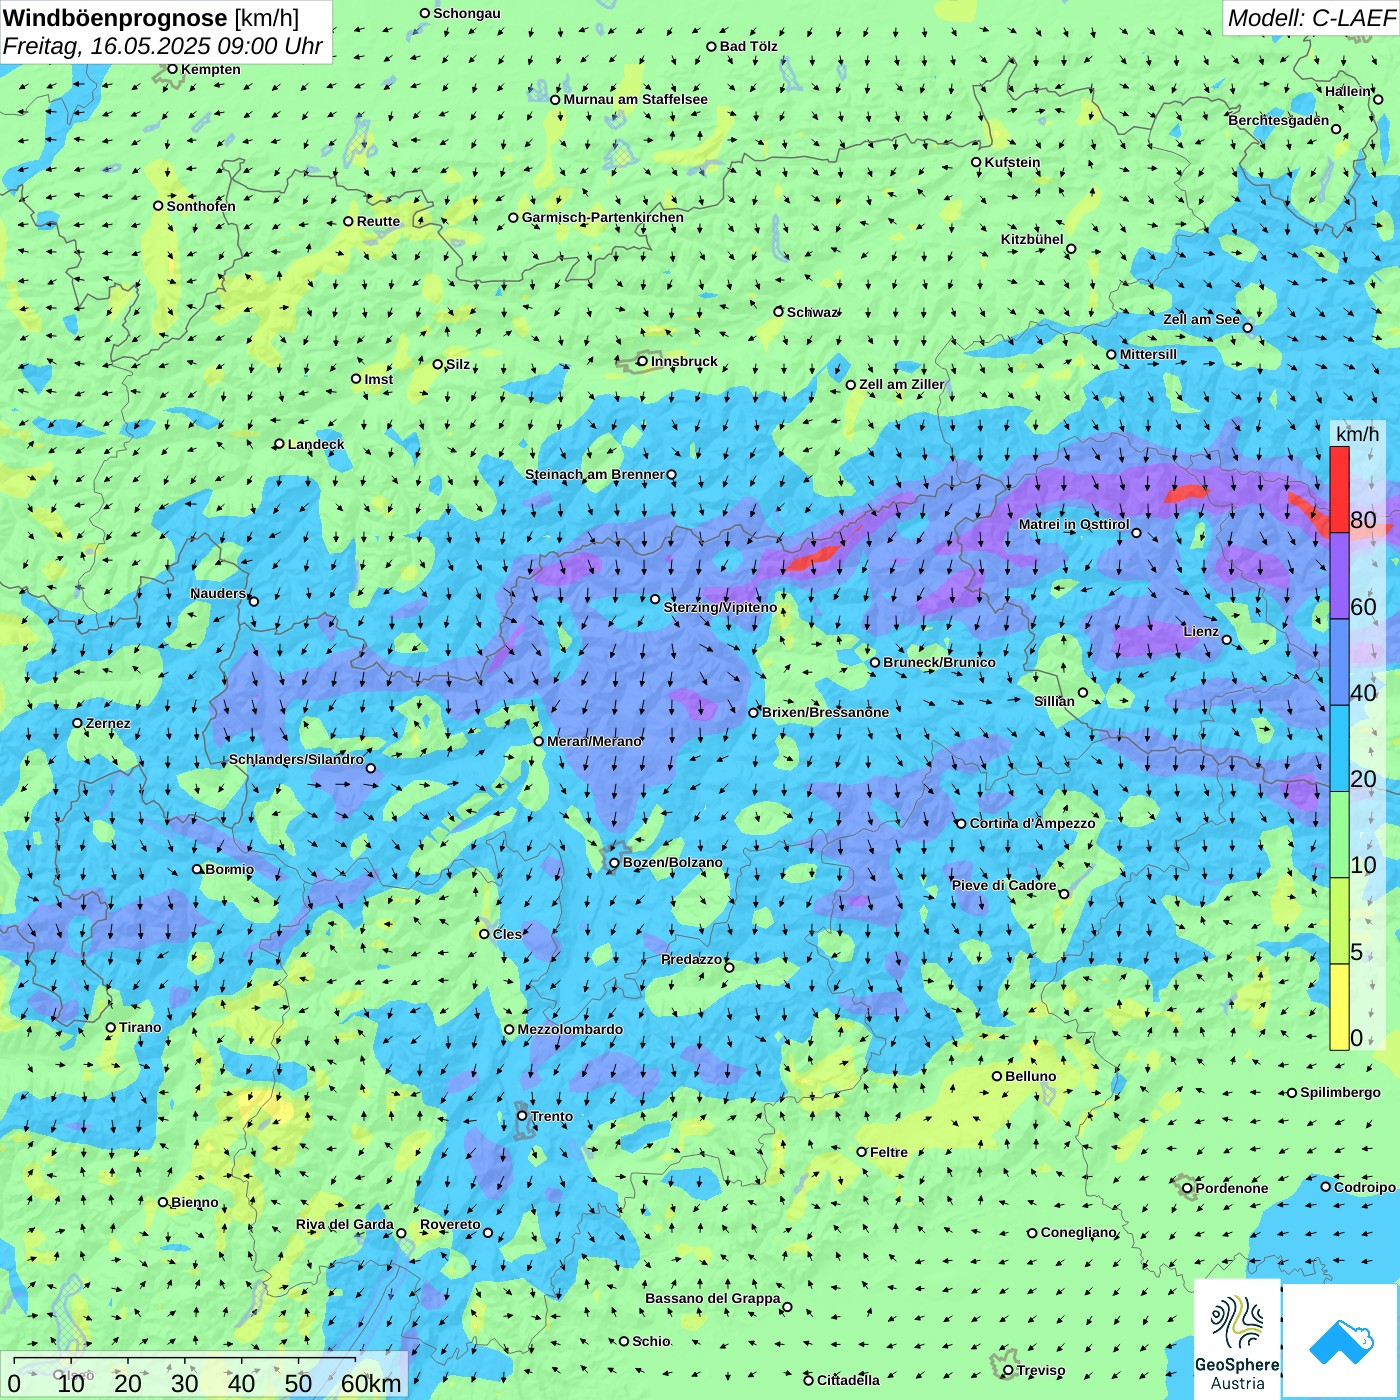Click the Feltre town label
This screenshot has width=1400, height=1400.
(889, 1152)
